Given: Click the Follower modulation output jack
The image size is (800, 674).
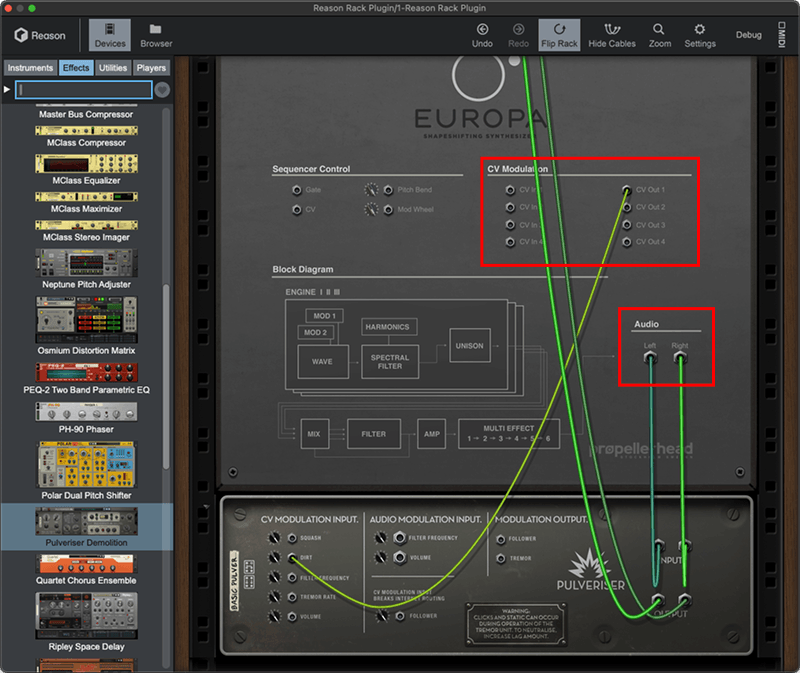Looking at the screenshot, I should pos(501,539).
